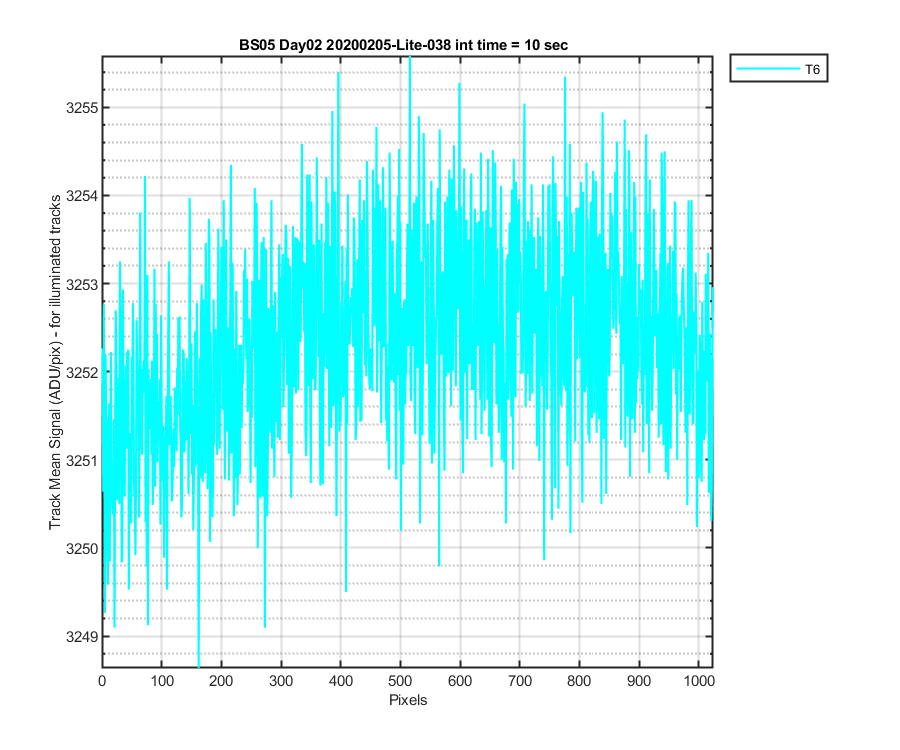Click the 3252 y-axis tick label
The width and height of the screenshot is (900, 750).
[x=82, y=372]
